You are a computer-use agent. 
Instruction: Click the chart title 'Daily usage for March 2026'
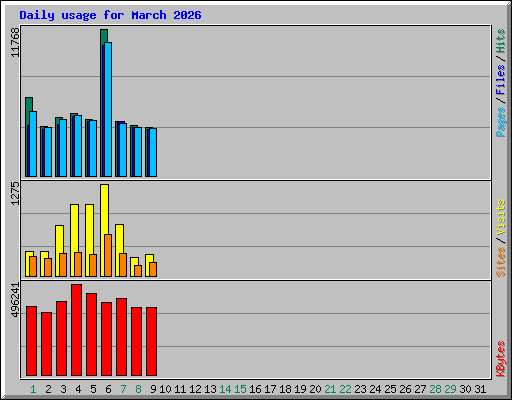click(110, 15)
